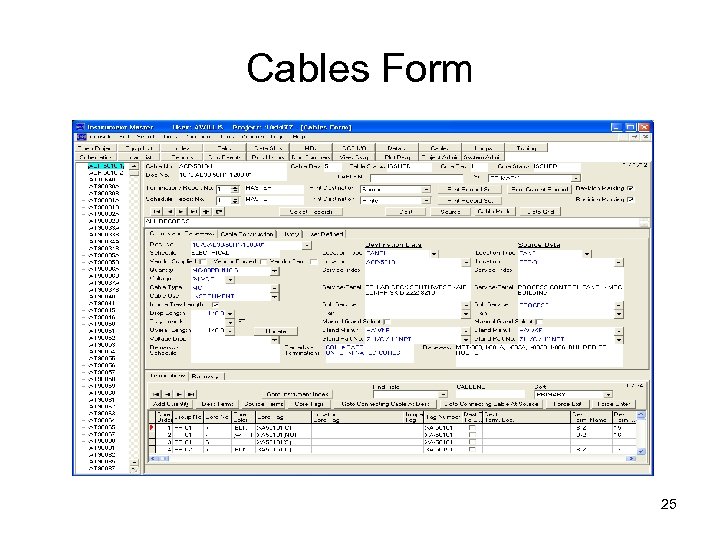Image resolution: width=720 pixels, height=540 pixels.
Task: Add a new cable record with the plus icon
Action: pos(206,212)
